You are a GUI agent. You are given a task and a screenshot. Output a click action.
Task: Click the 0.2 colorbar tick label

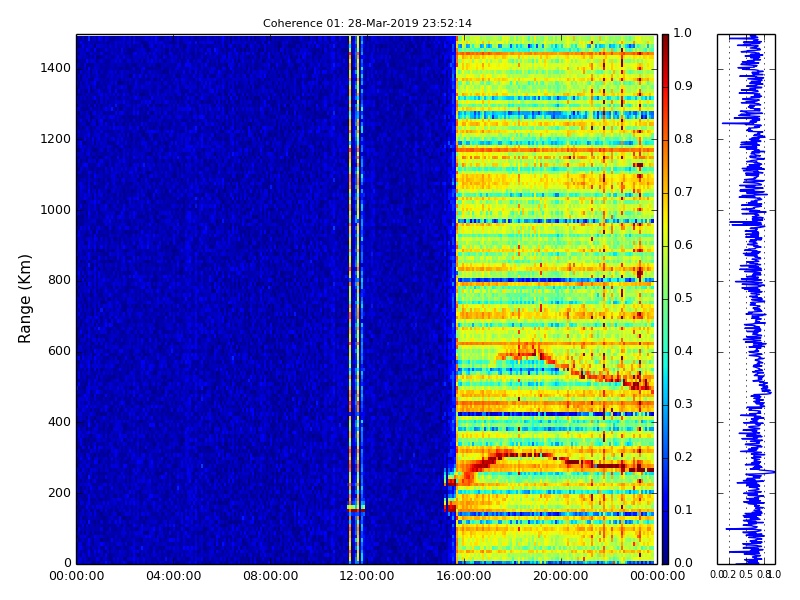point(683,457)
